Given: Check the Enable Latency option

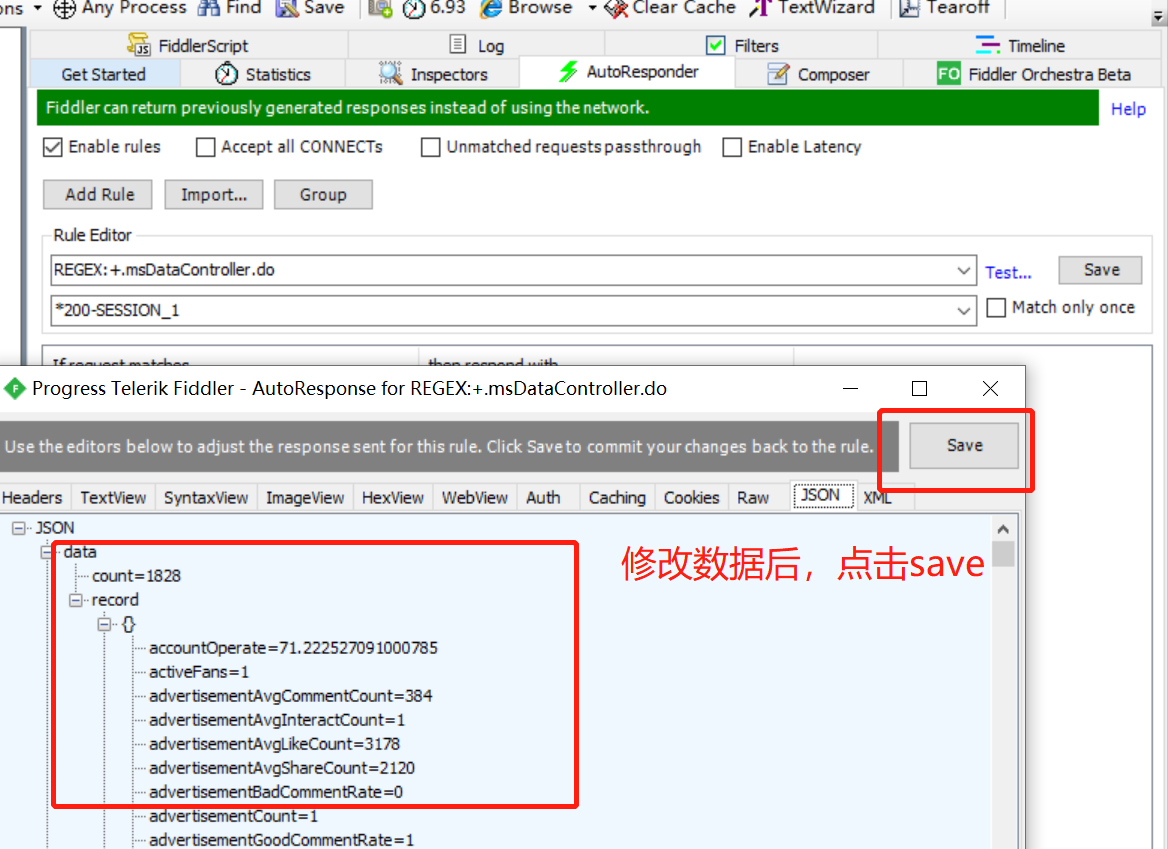Looking at the screenshot, I should point(732,147).
